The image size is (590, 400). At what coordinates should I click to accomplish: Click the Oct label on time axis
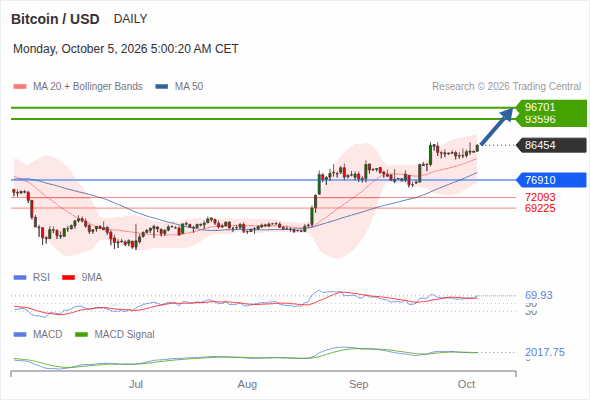pos(467,384)
